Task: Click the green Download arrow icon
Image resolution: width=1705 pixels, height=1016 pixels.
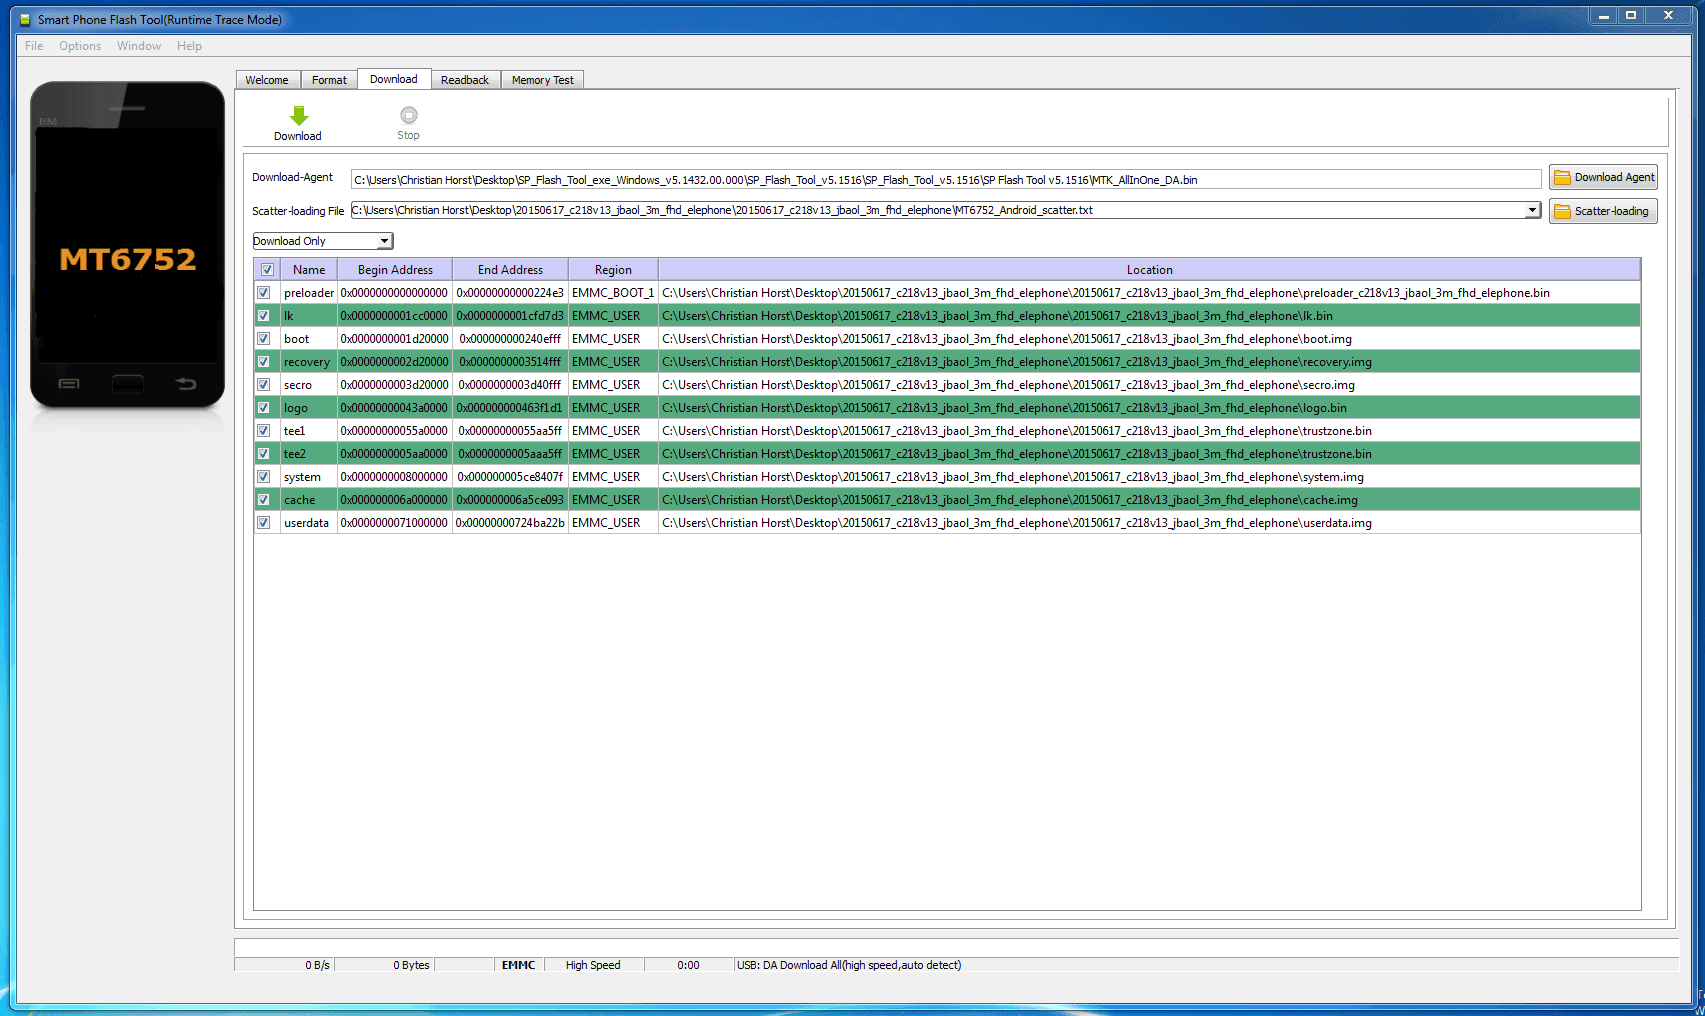Action: [x=298, y=116]
